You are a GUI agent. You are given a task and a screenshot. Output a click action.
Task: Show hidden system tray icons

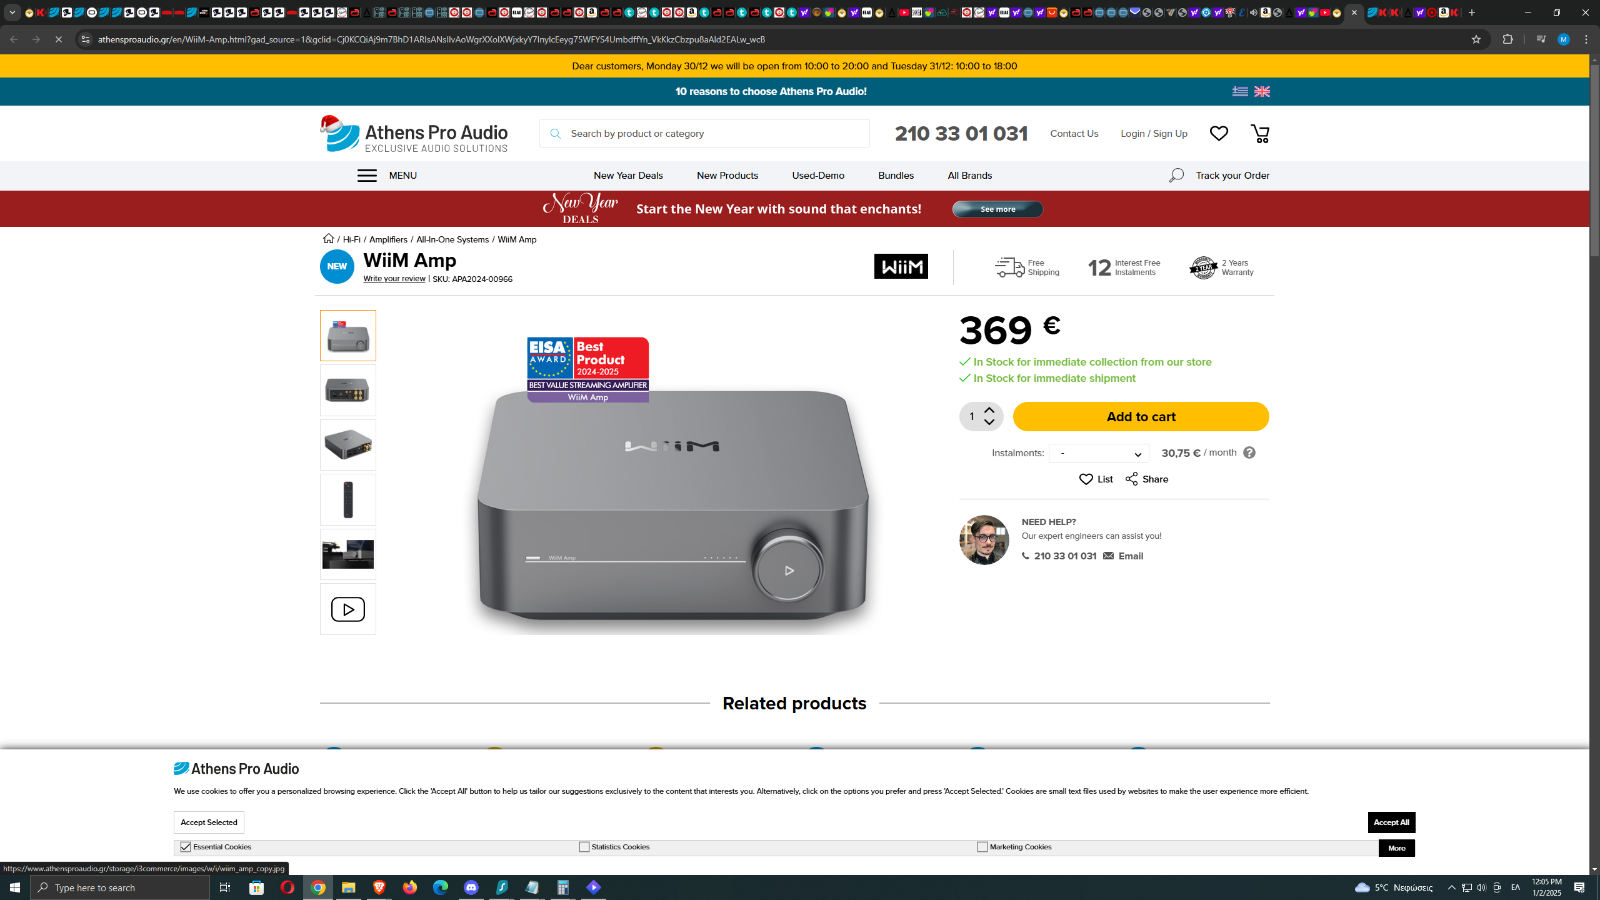(x=1451, y=887)
